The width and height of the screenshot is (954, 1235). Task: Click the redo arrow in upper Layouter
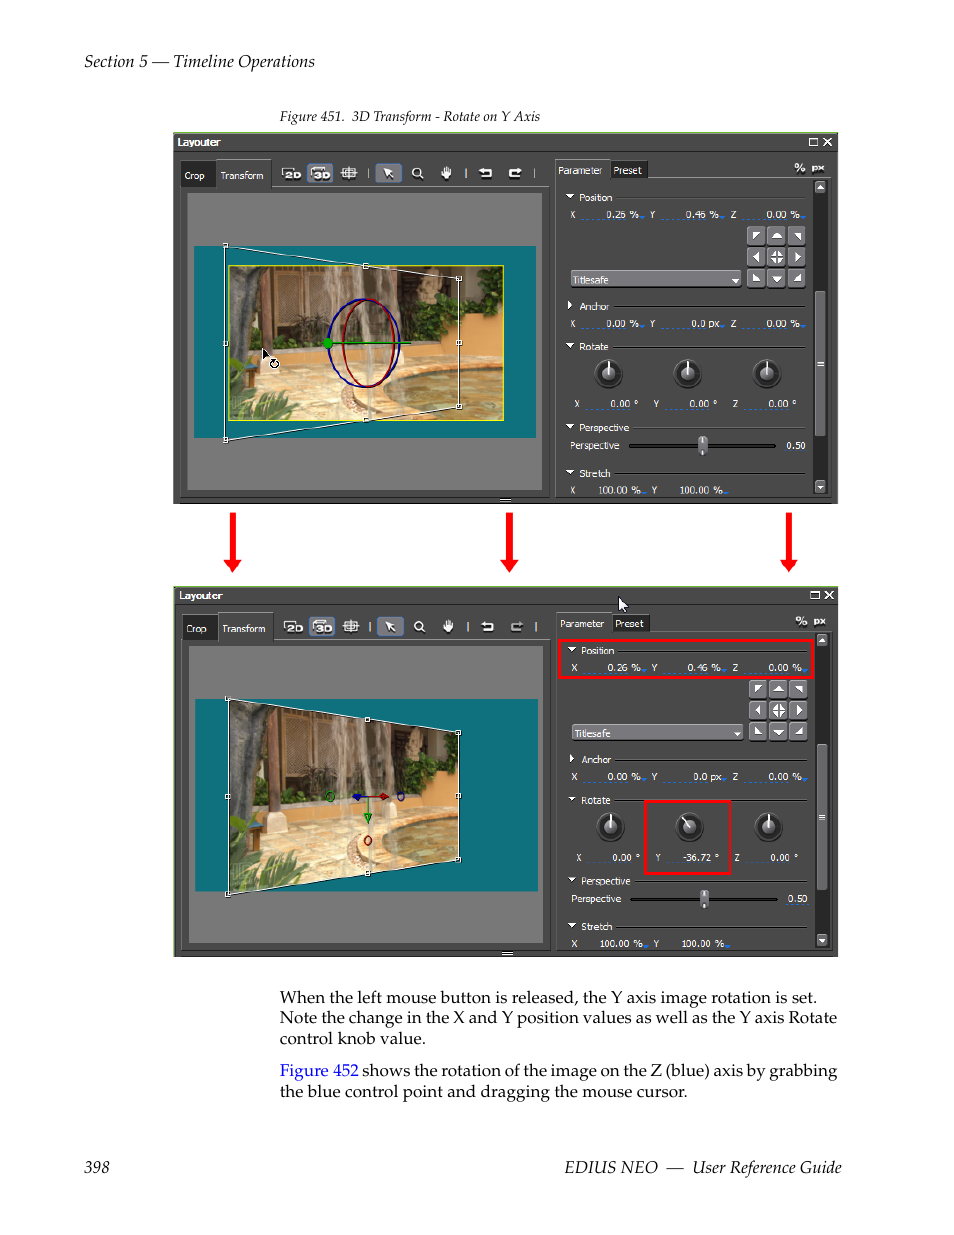coord(515,173)
